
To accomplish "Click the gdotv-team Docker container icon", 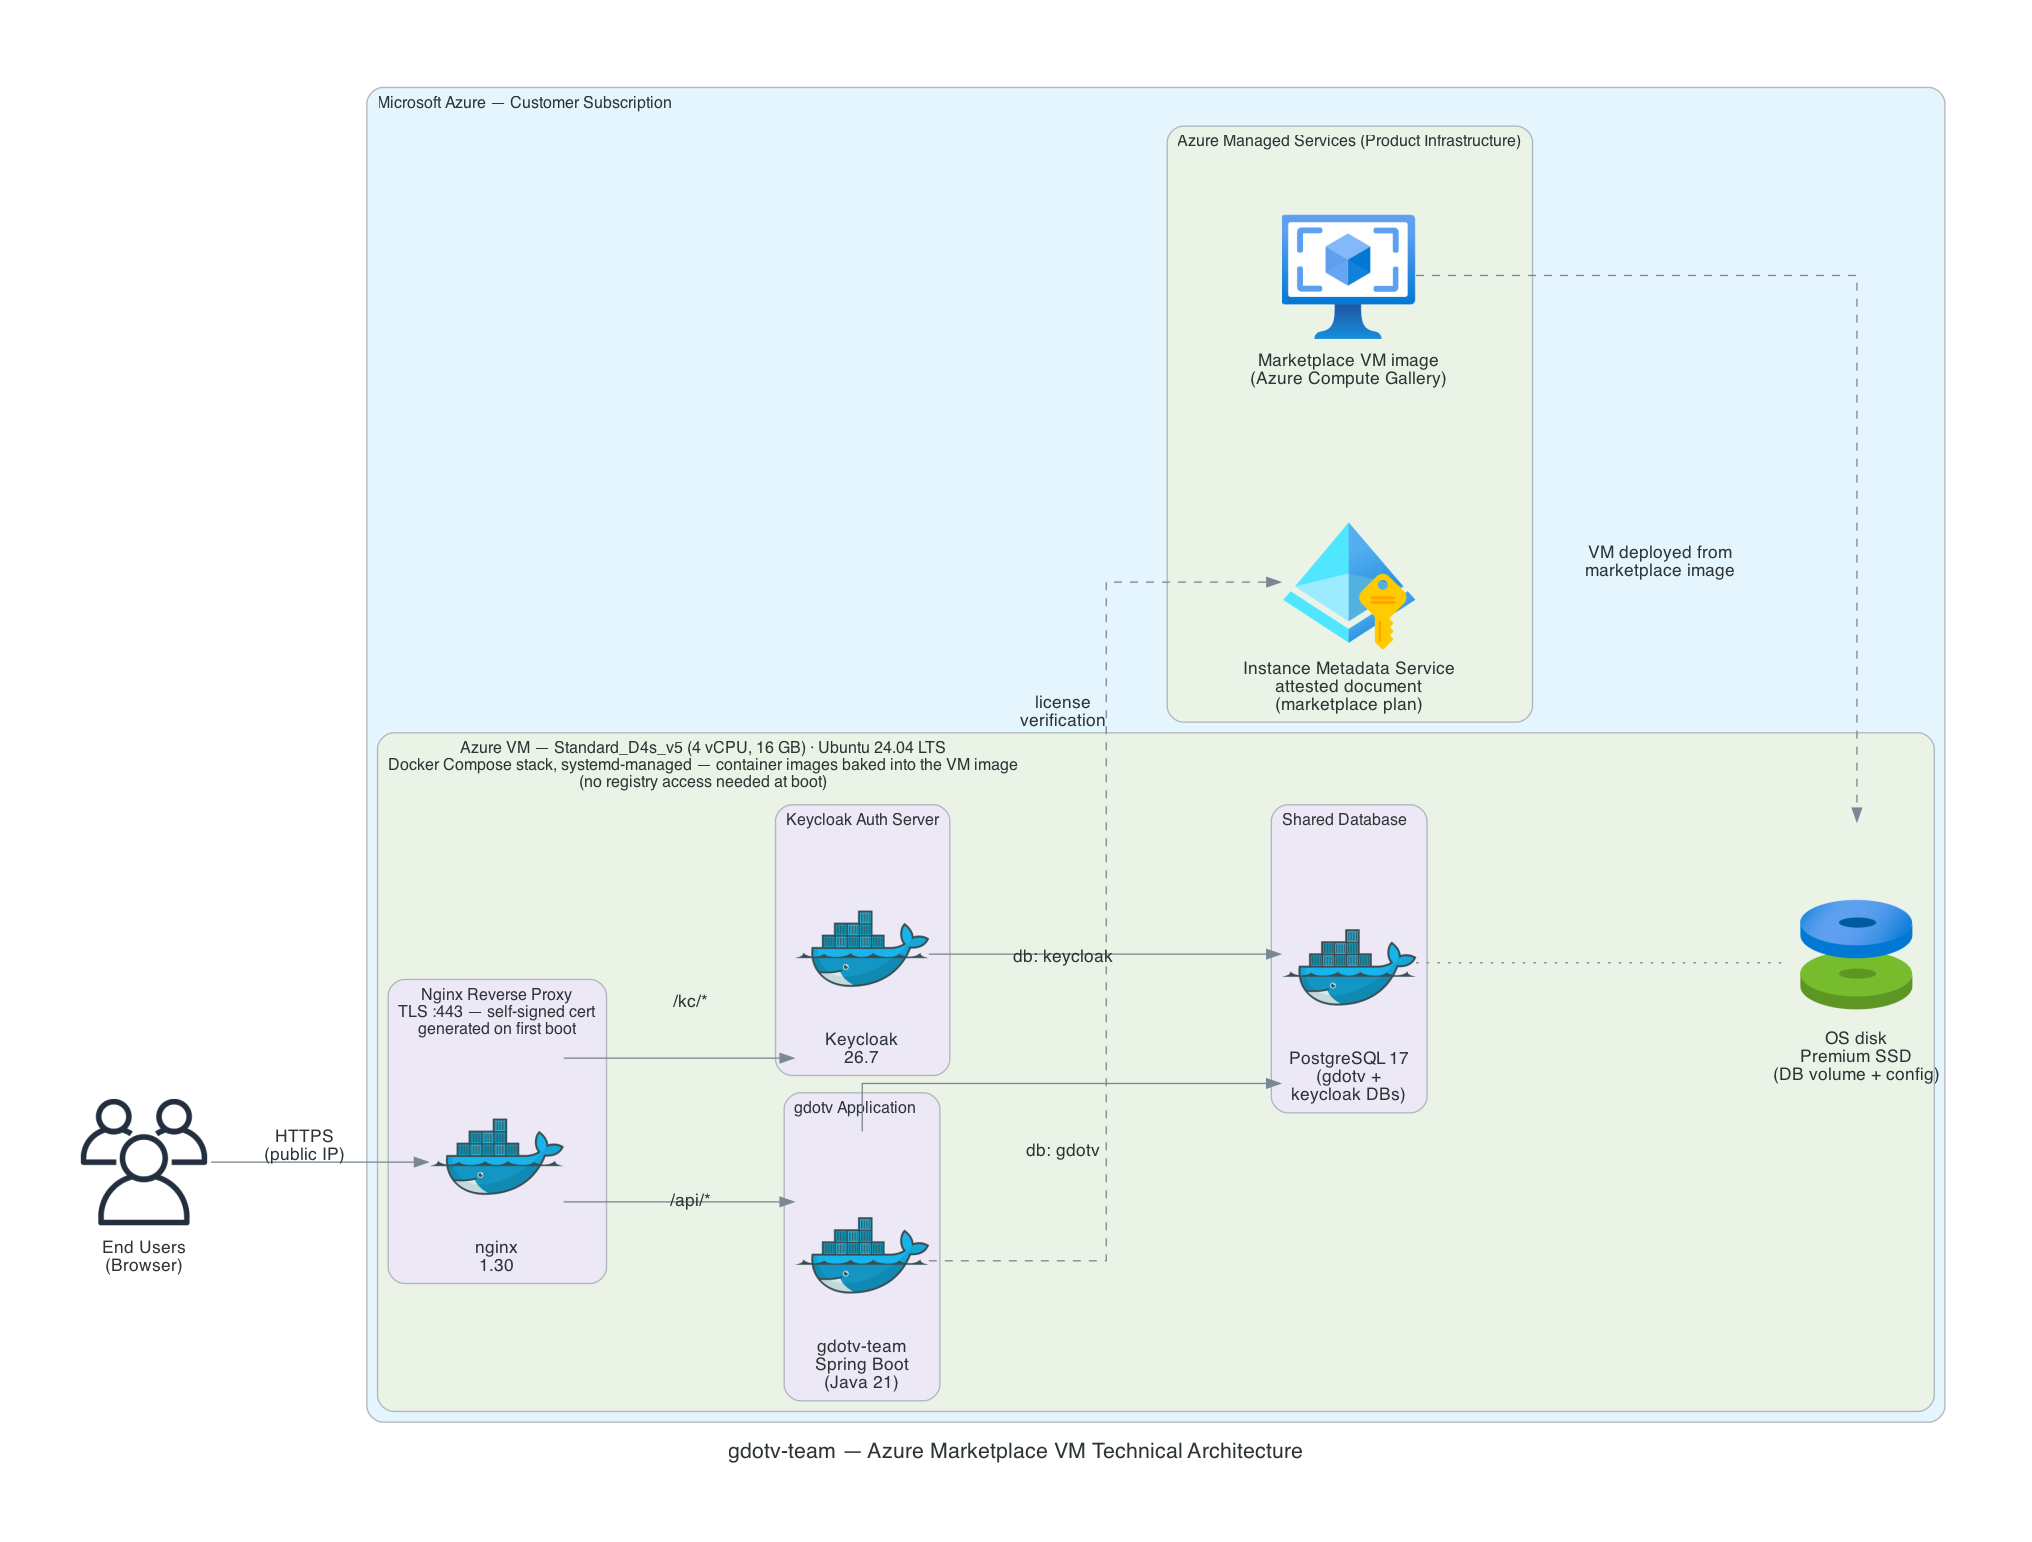I will pos(862,1256).
